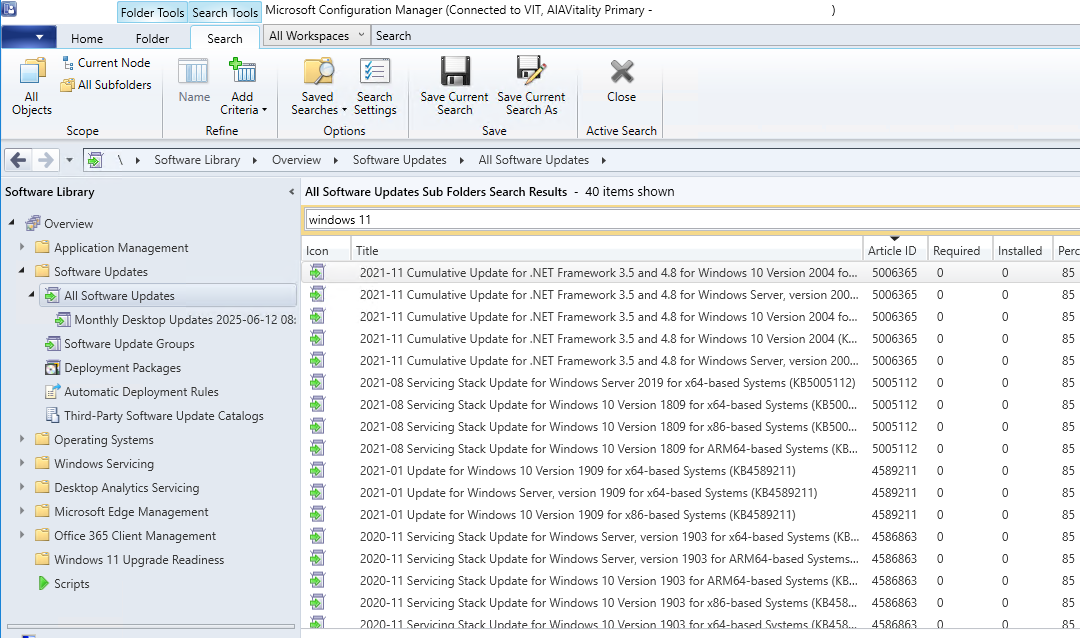1080x638 pixels.
Task: Open the Add Criteria button
Action: (242, 86)
